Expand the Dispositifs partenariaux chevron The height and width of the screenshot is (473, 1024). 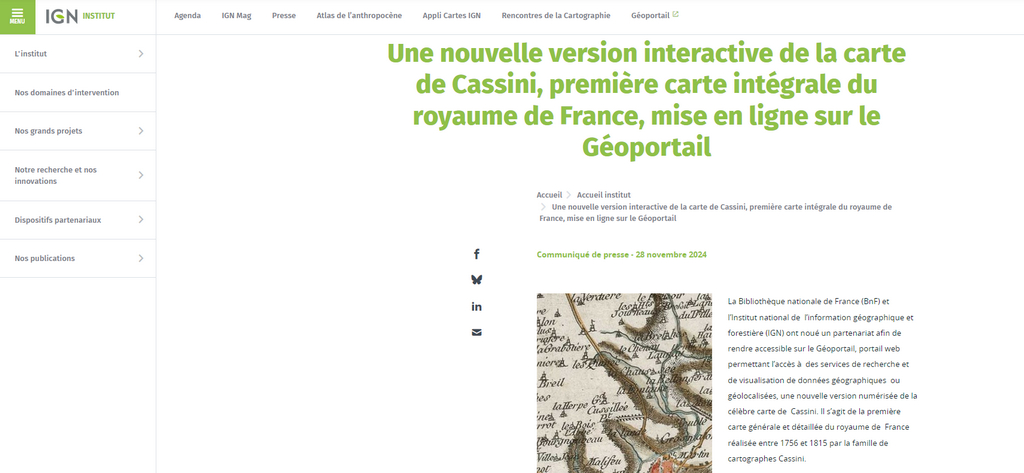click(x=140, y=220)
